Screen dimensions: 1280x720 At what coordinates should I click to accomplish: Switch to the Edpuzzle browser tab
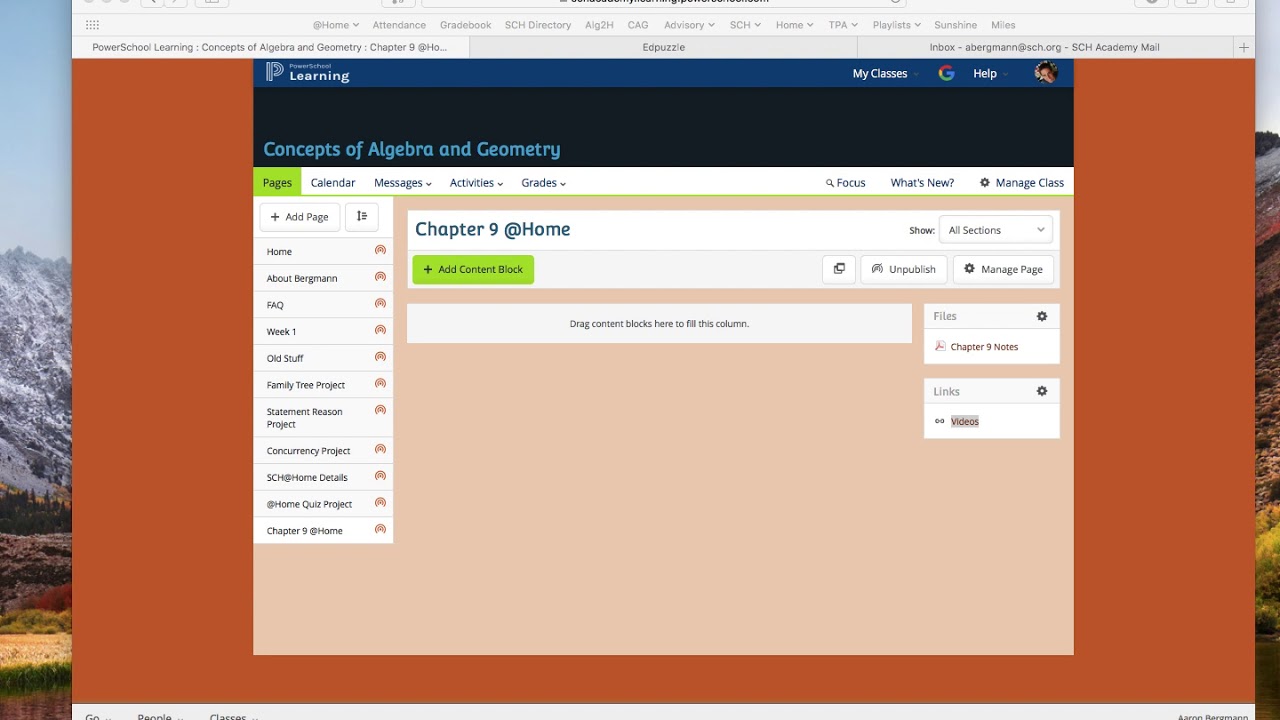[x=663, y=47]
